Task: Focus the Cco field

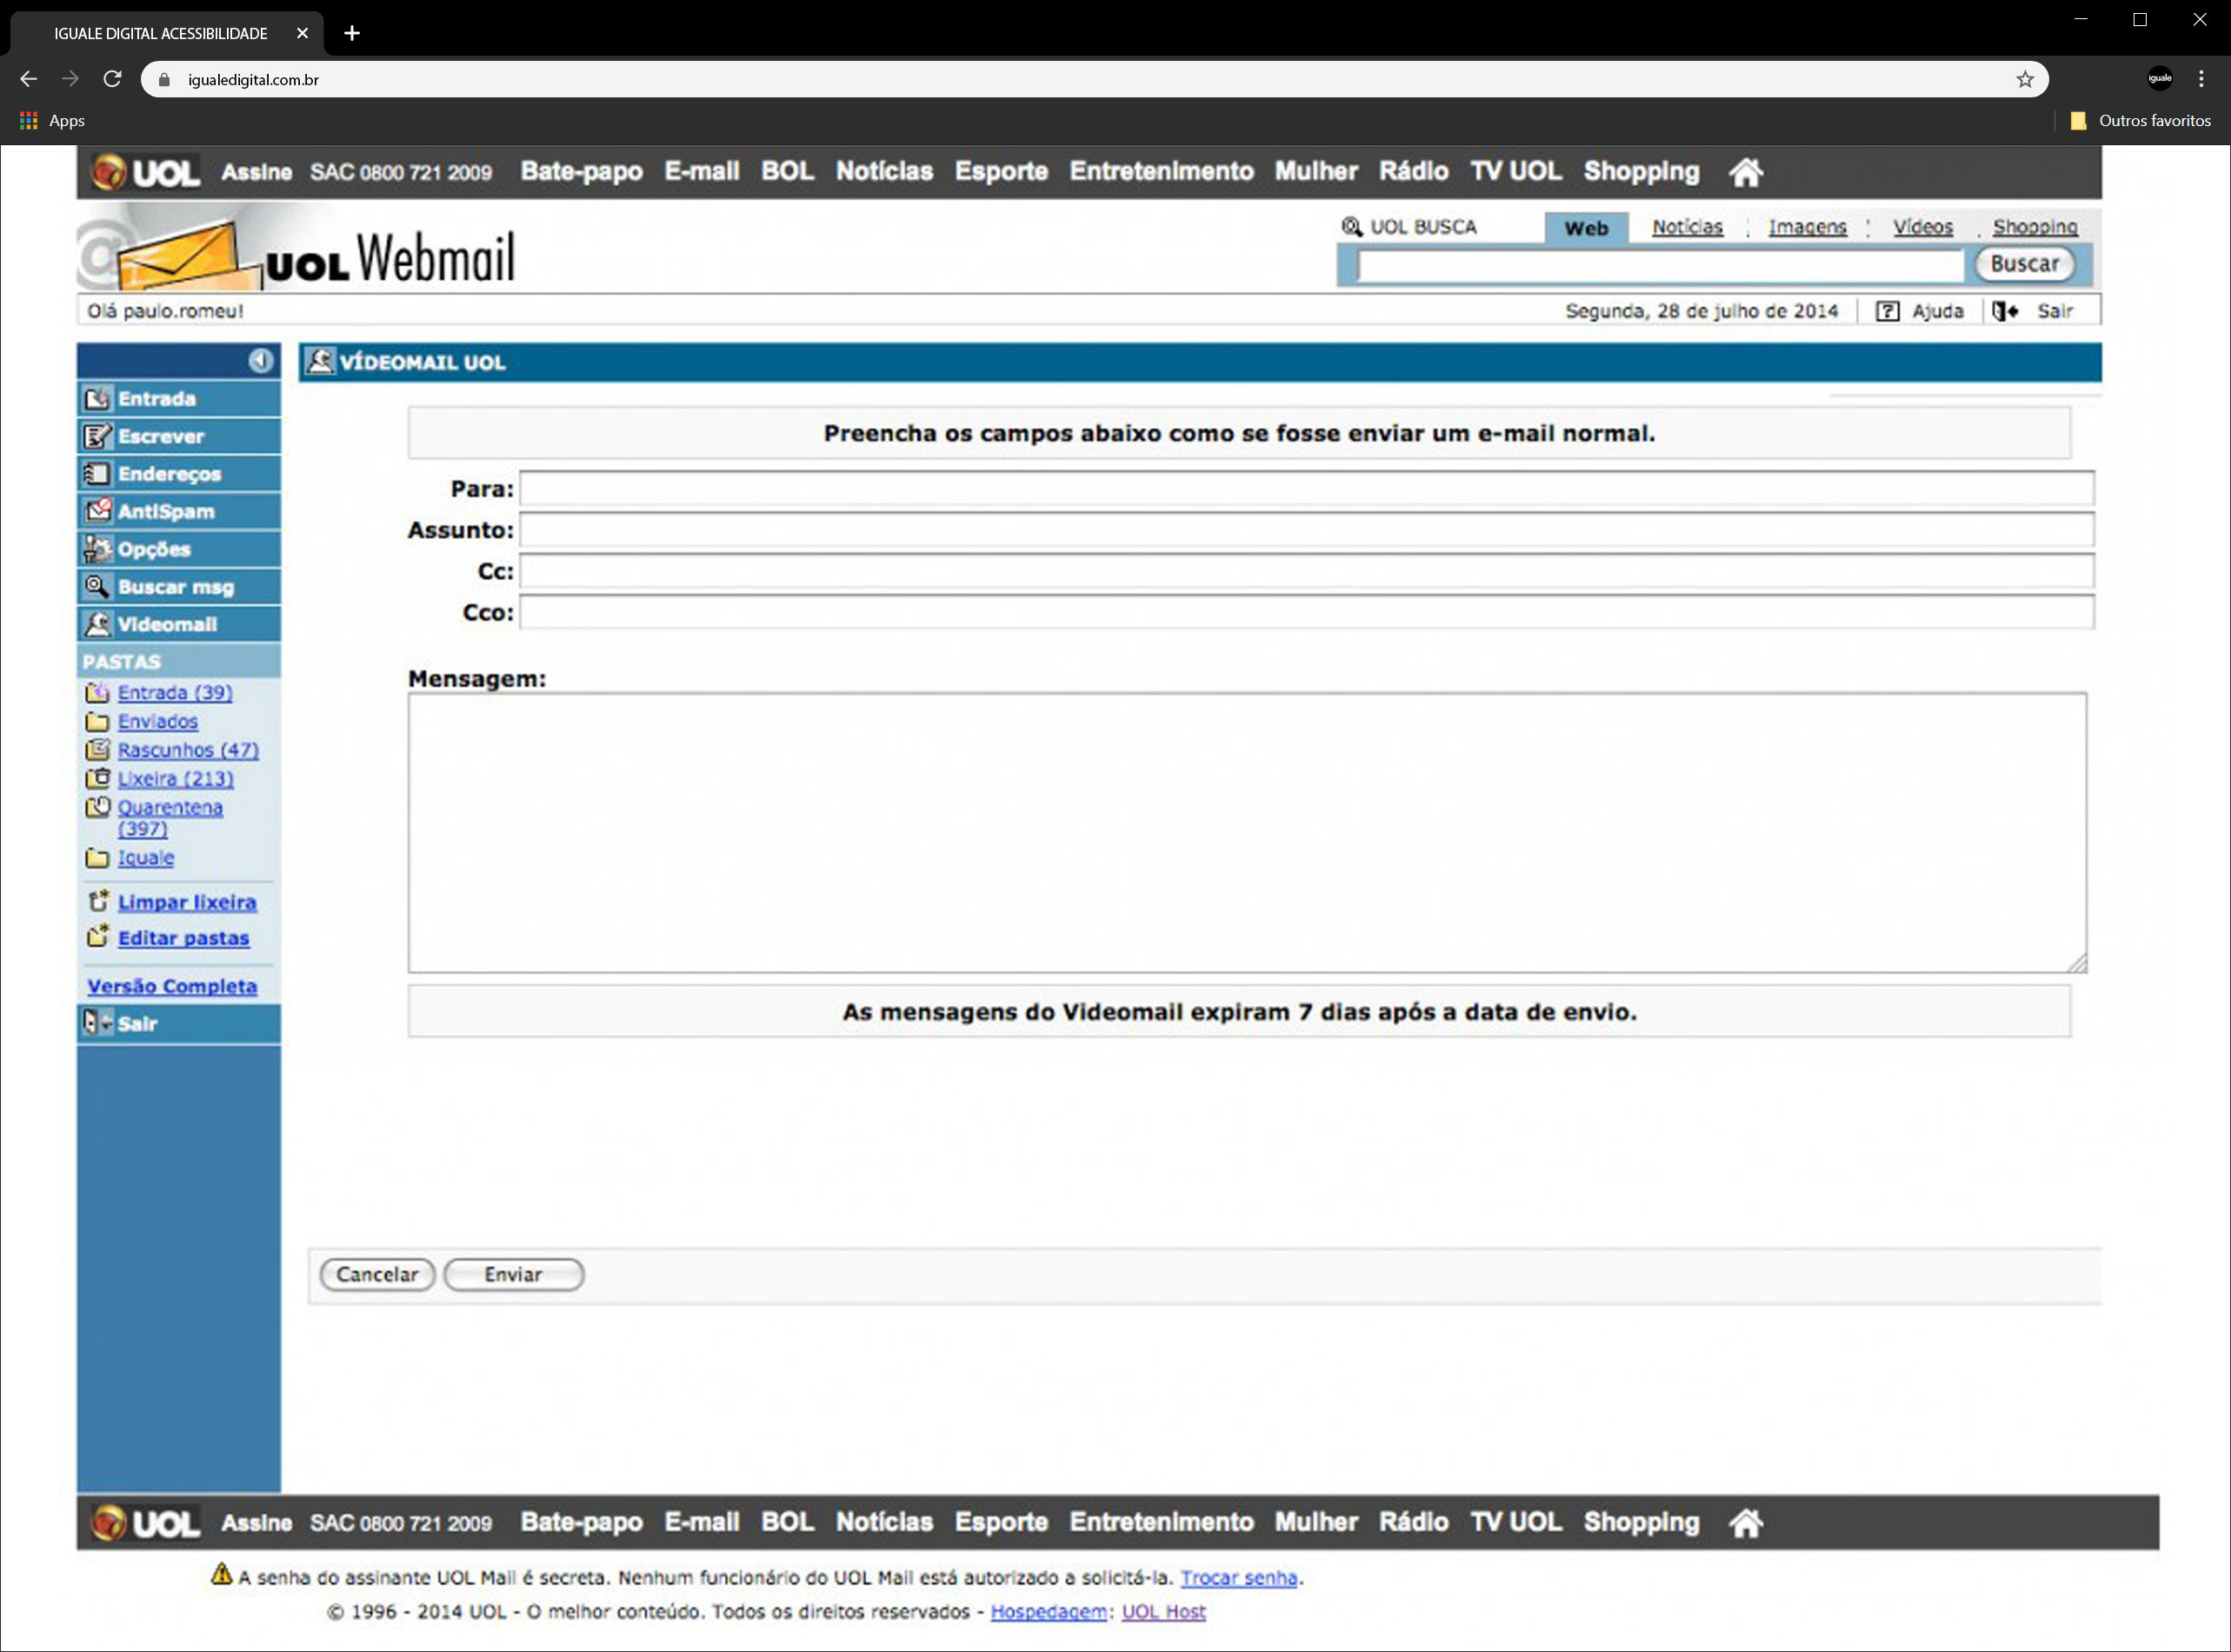Action: 1306,612
